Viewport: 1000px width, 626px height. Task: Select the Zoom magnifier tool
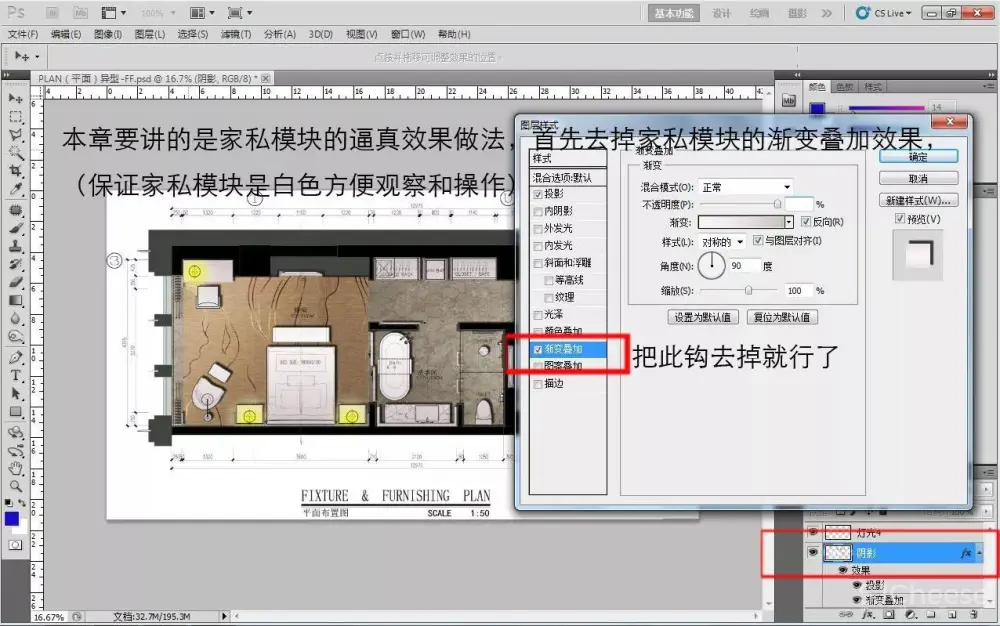[x=16, y=485]
